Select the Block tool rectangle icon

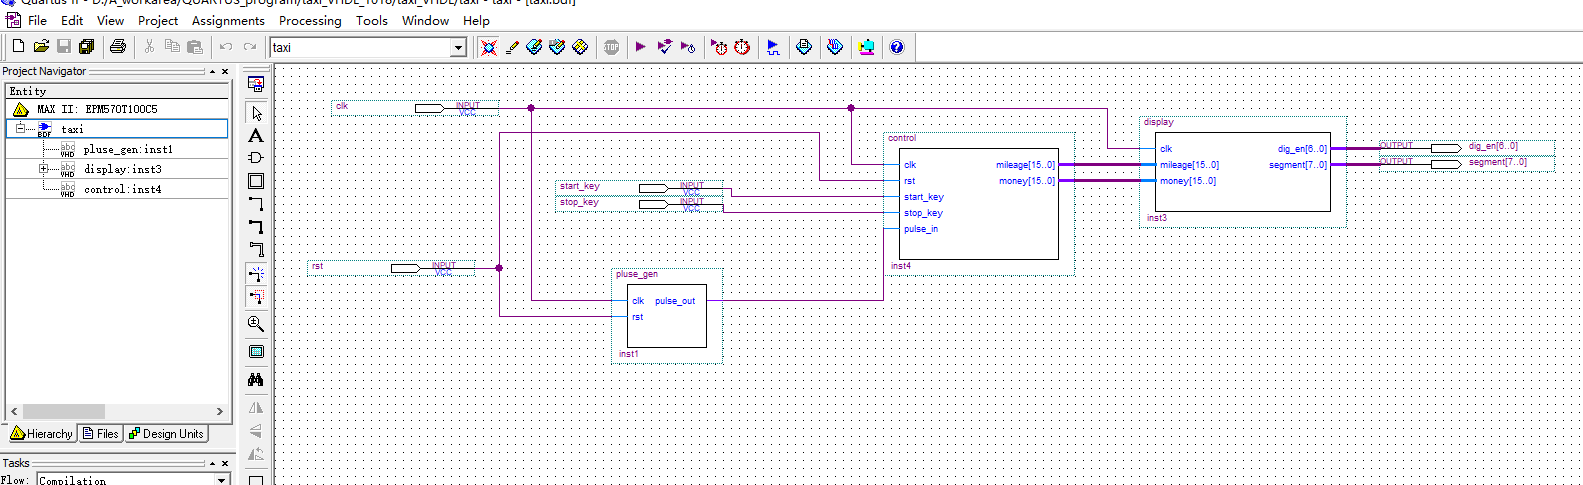coord(256,181)
